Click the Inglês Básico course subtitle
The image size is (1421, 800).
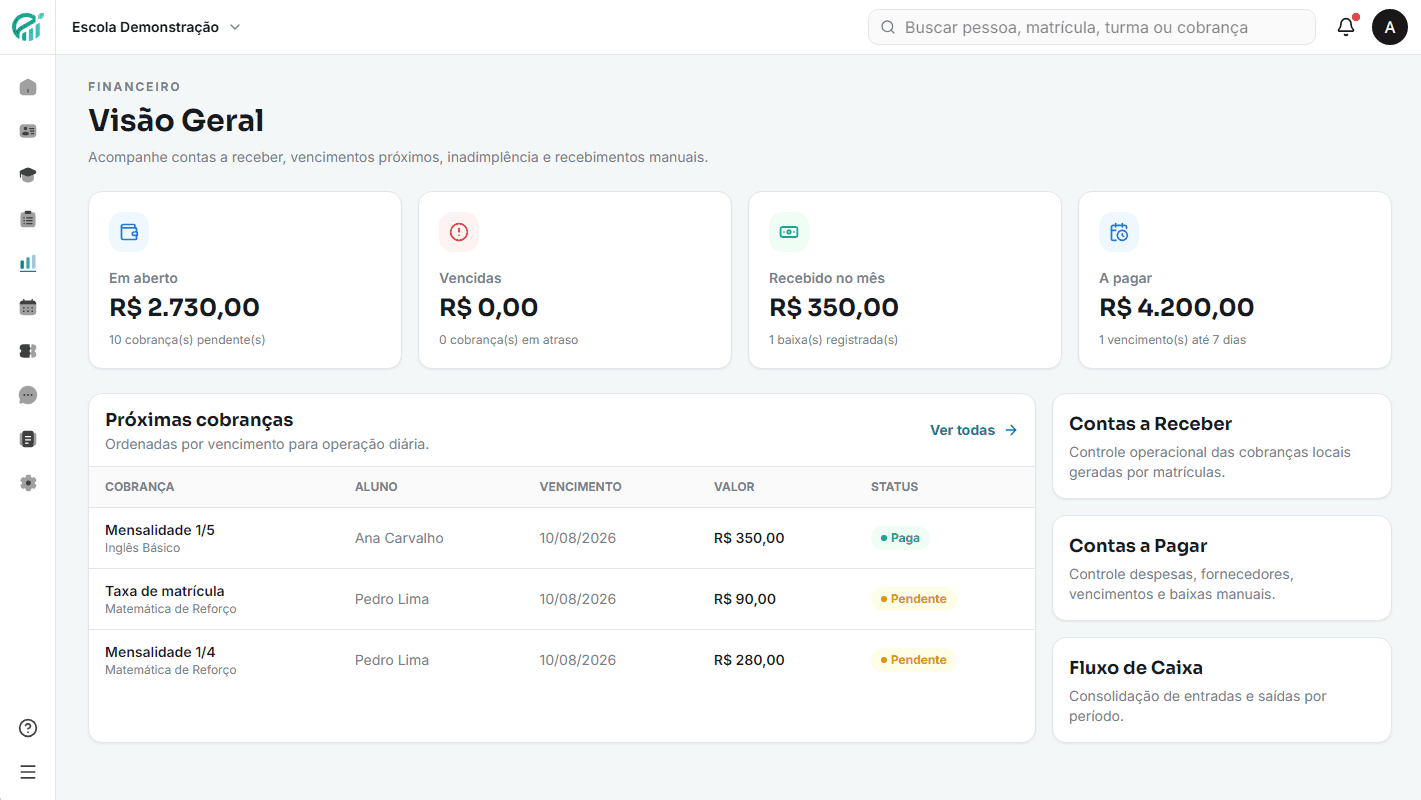(x=143, y=548)
